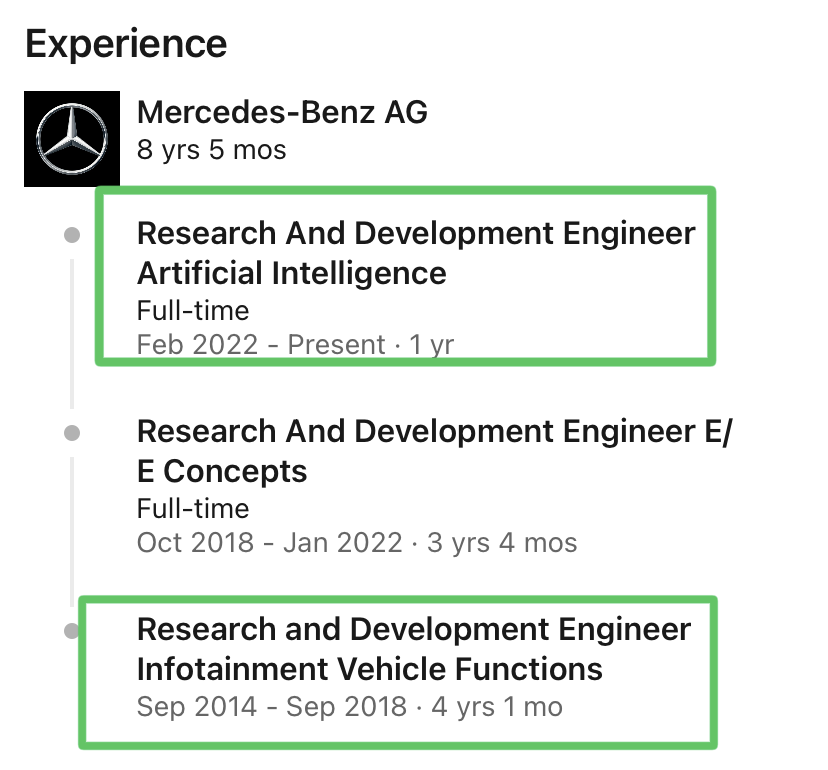Open the Engineer Artificial Intelligence job title
Screen dimensions: 828x770
click(415, 252)
